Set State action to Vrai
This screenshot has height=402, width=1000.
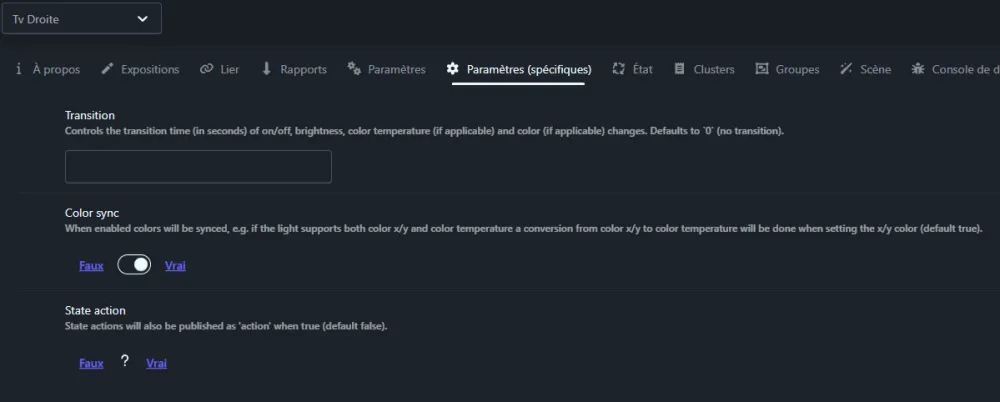156,363
